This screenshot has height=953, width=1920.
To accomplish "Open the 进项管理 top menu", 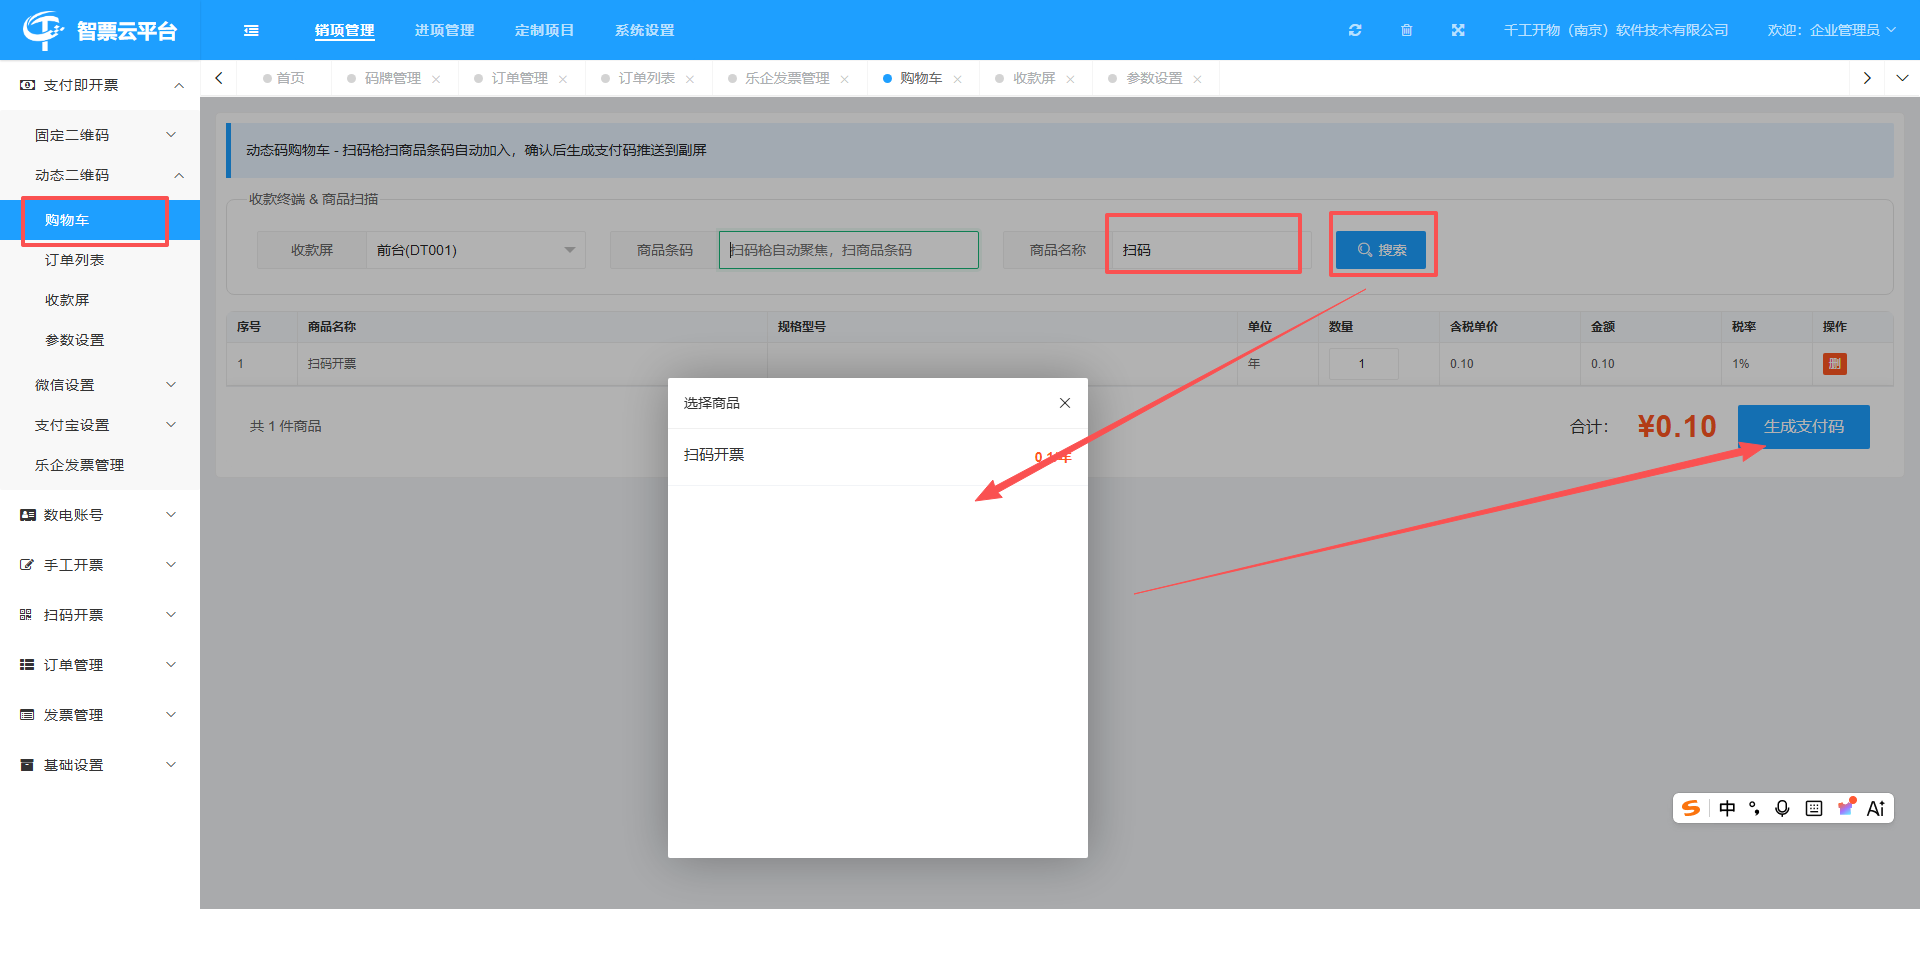I will tap(444, 31).
